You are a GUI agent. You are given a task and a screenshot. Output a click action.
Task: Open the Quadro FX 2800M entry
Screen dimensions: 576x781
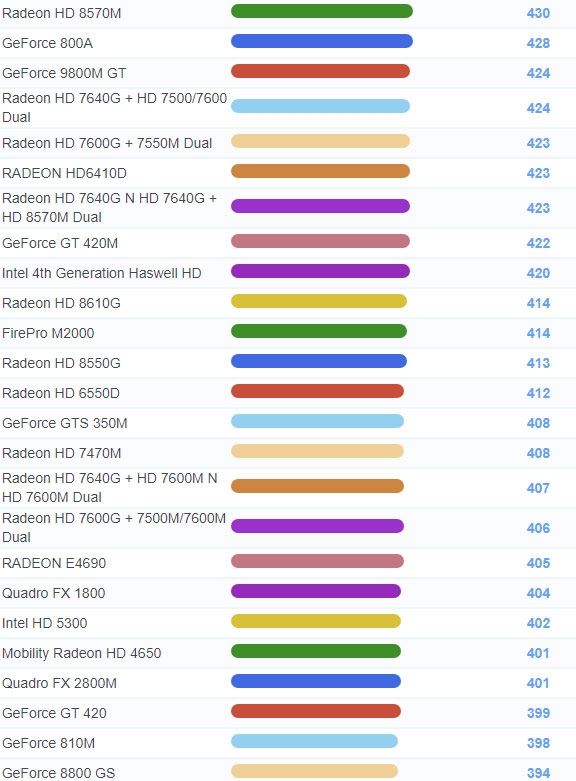click(x=59, y=683)
